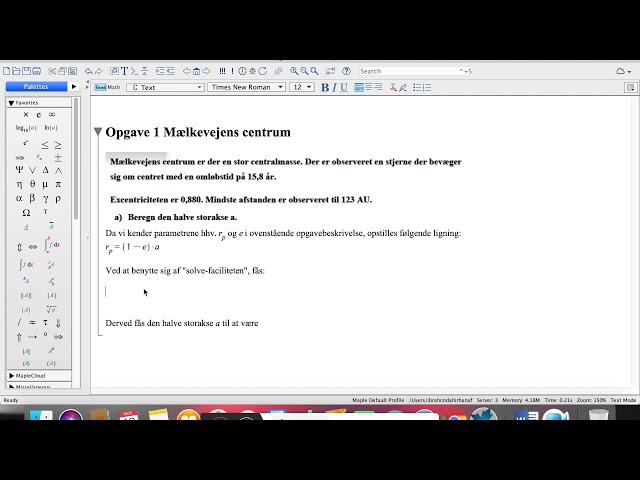Screen dimensions: 640x480
Task: Click the undo arrow icon
Action: [88, 71]
